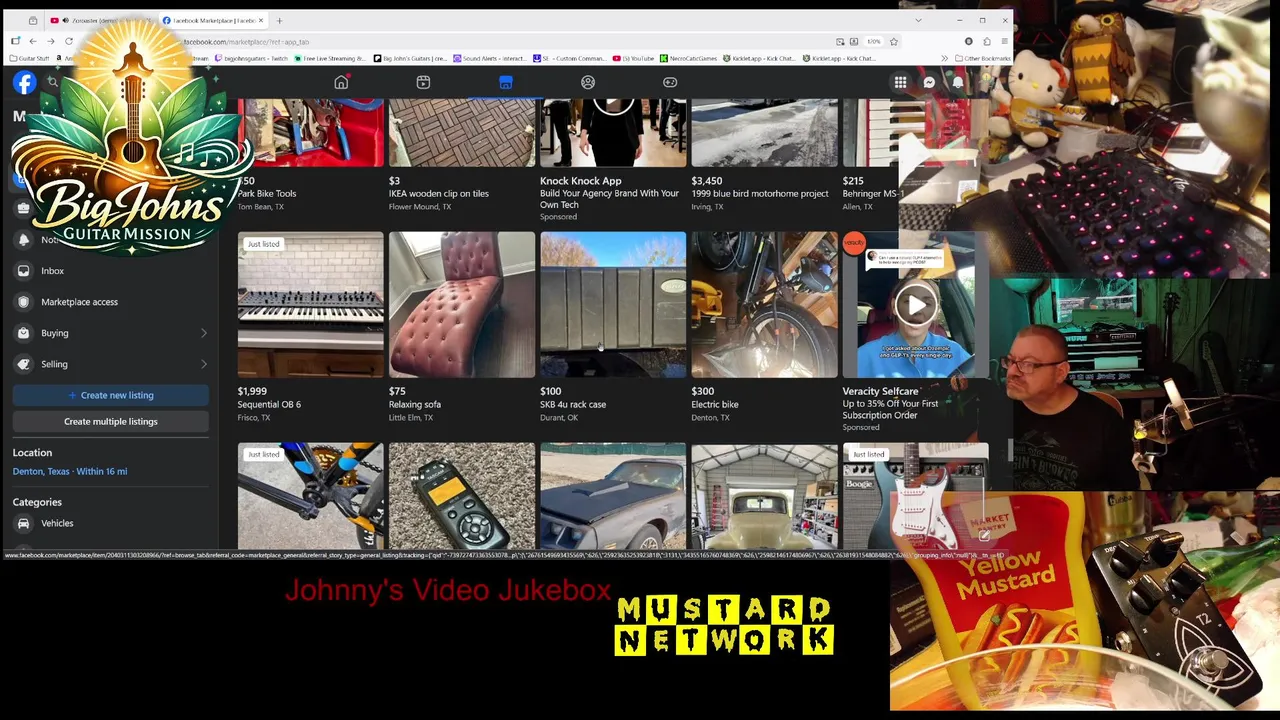
Task: Open the Facebook notifications bell in header
Action: click(x=958, y=83)
